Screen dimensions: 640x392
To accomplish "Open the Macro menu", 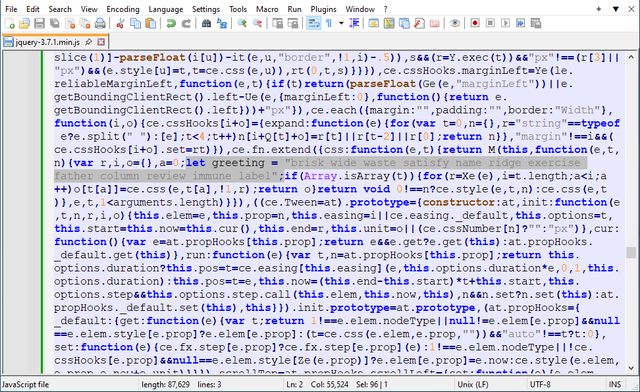I will [267, 9].
